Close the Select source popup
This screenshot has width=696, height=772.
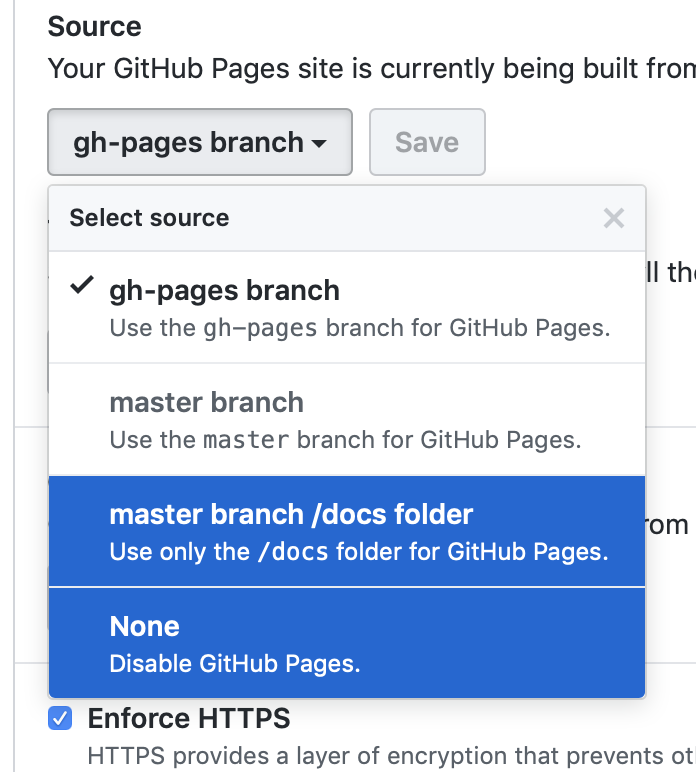click(614, 218)
